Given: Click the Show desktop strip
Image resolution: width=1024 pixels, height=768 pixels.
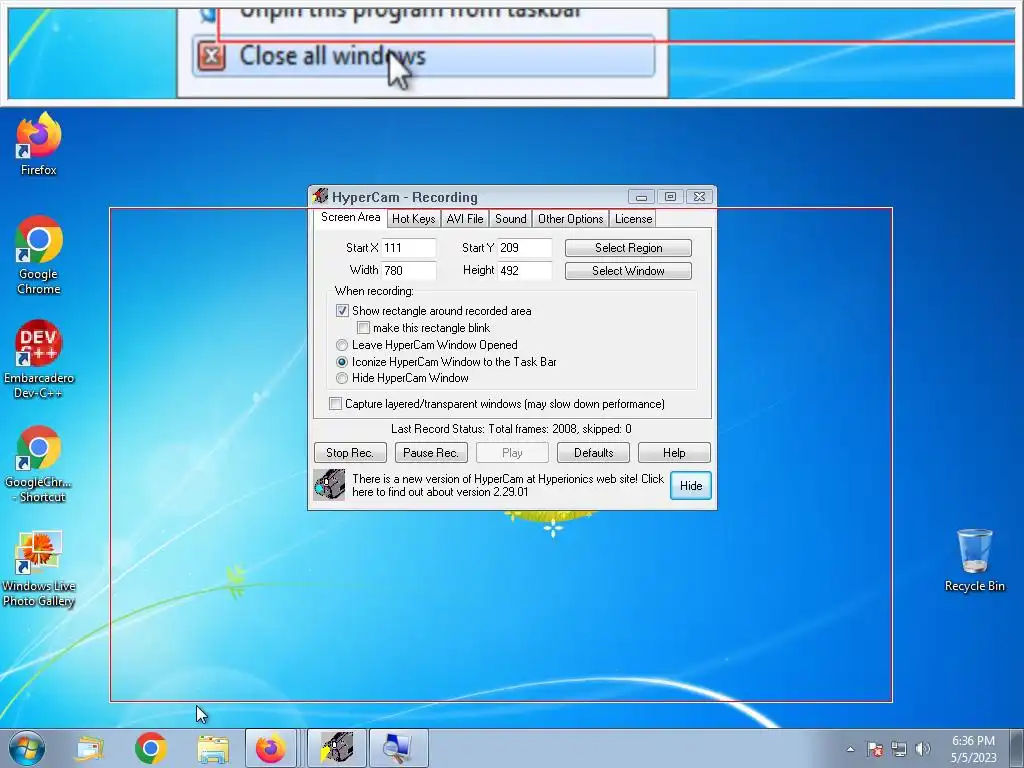Looking at the screenshot, I should click(1017, 748).
